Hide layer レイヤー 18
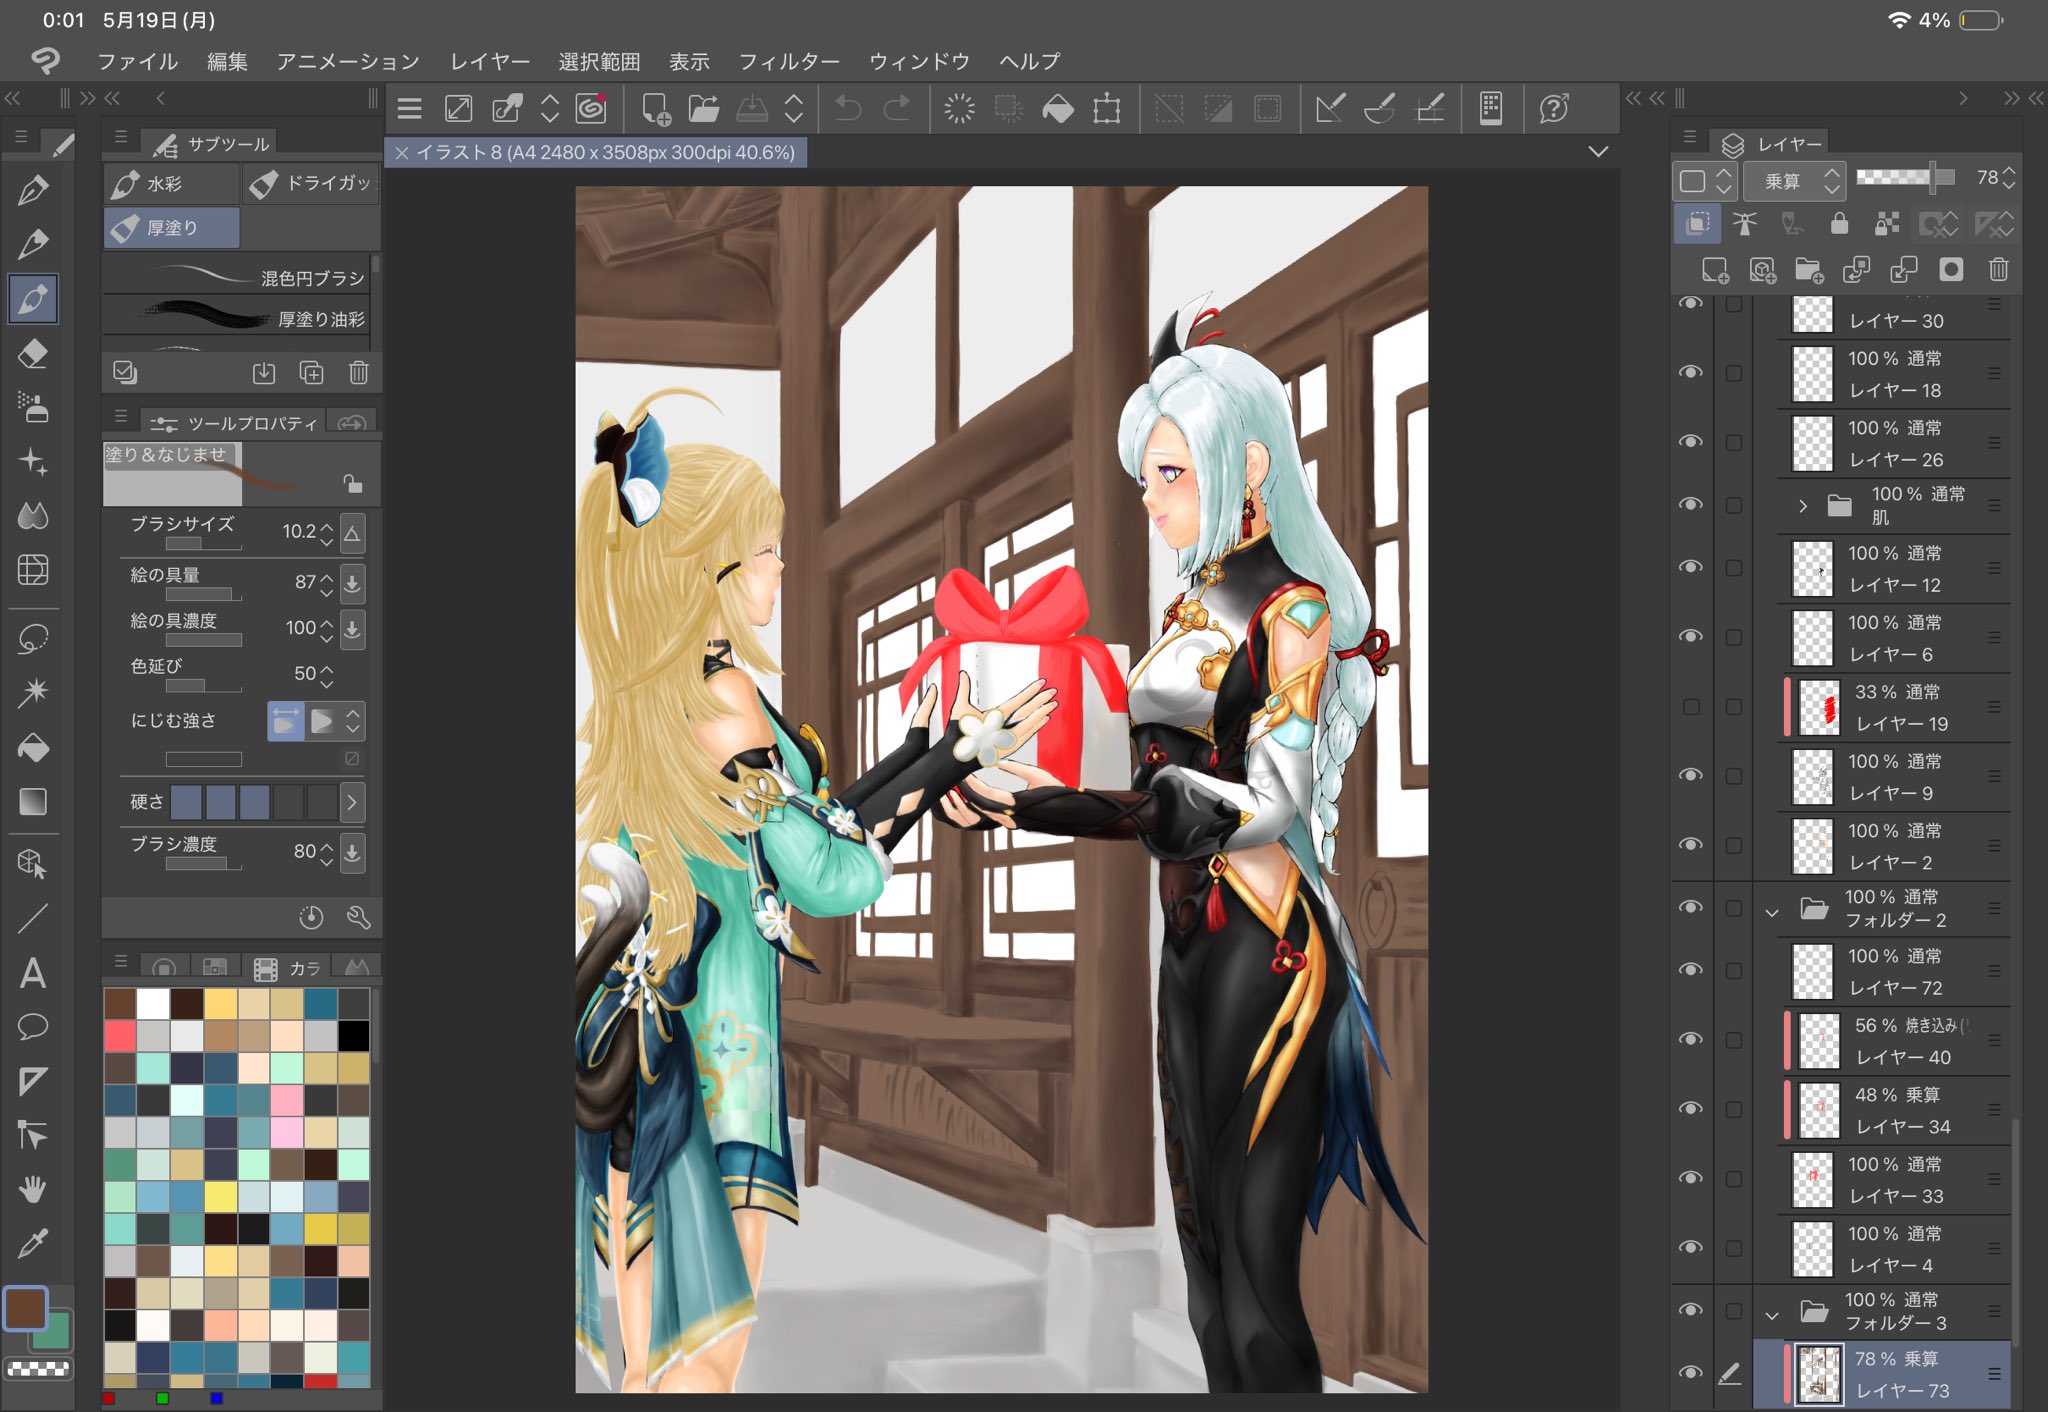Viewport: 2048px width, 1412px height. [1691, 372]
